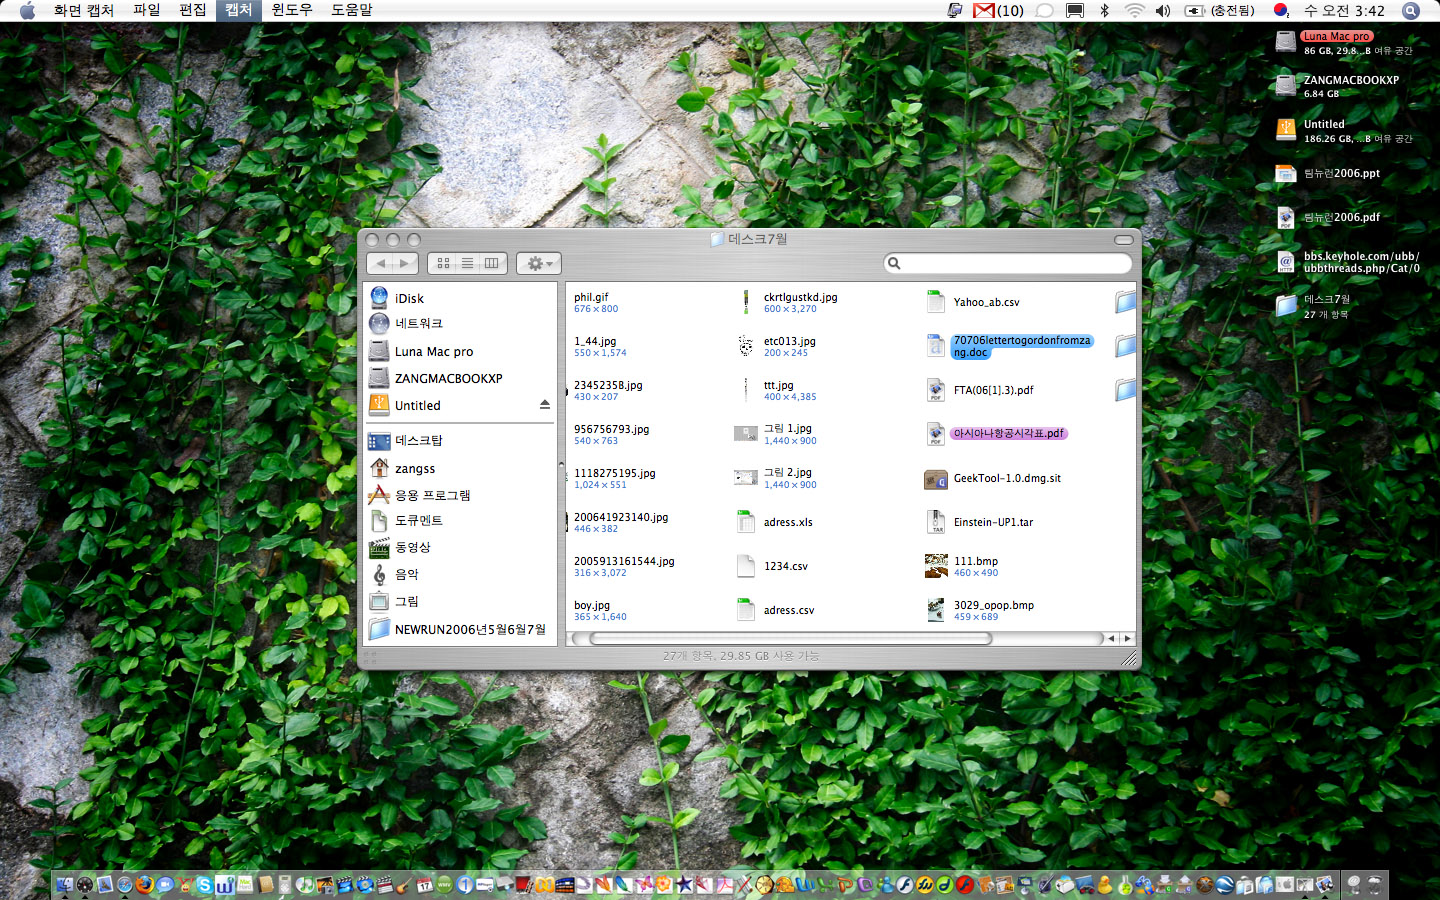Screen dimensions: 1440x900
Task: Switch Finder to list view
Action: tap(467, 263)
